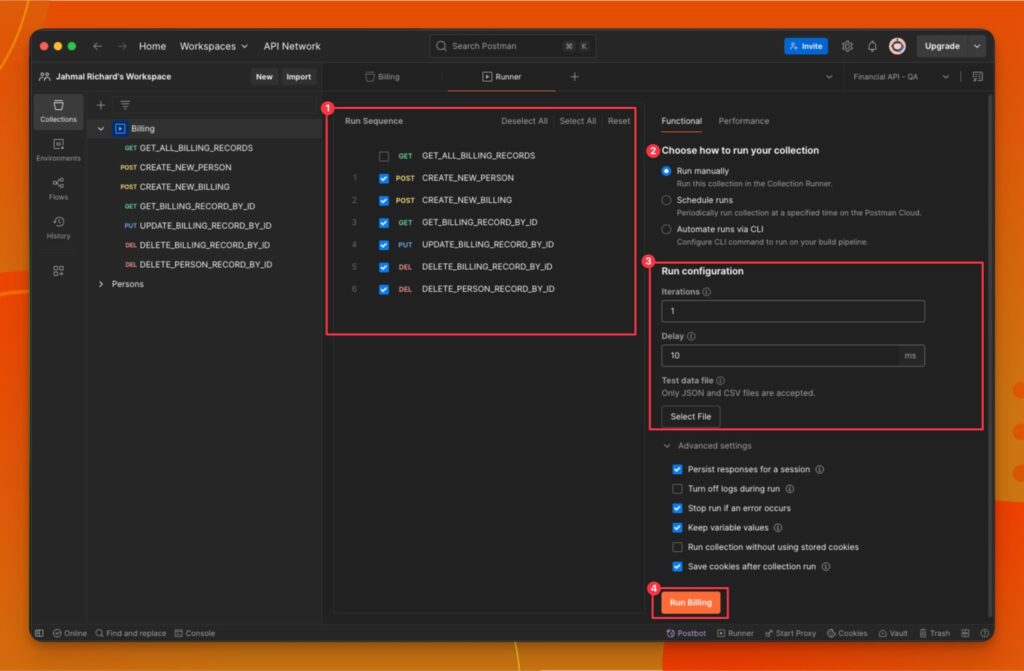This screenshot has width=1024, height=671.
Task: Switch to the Billing tab
Action: coord(383,77)
